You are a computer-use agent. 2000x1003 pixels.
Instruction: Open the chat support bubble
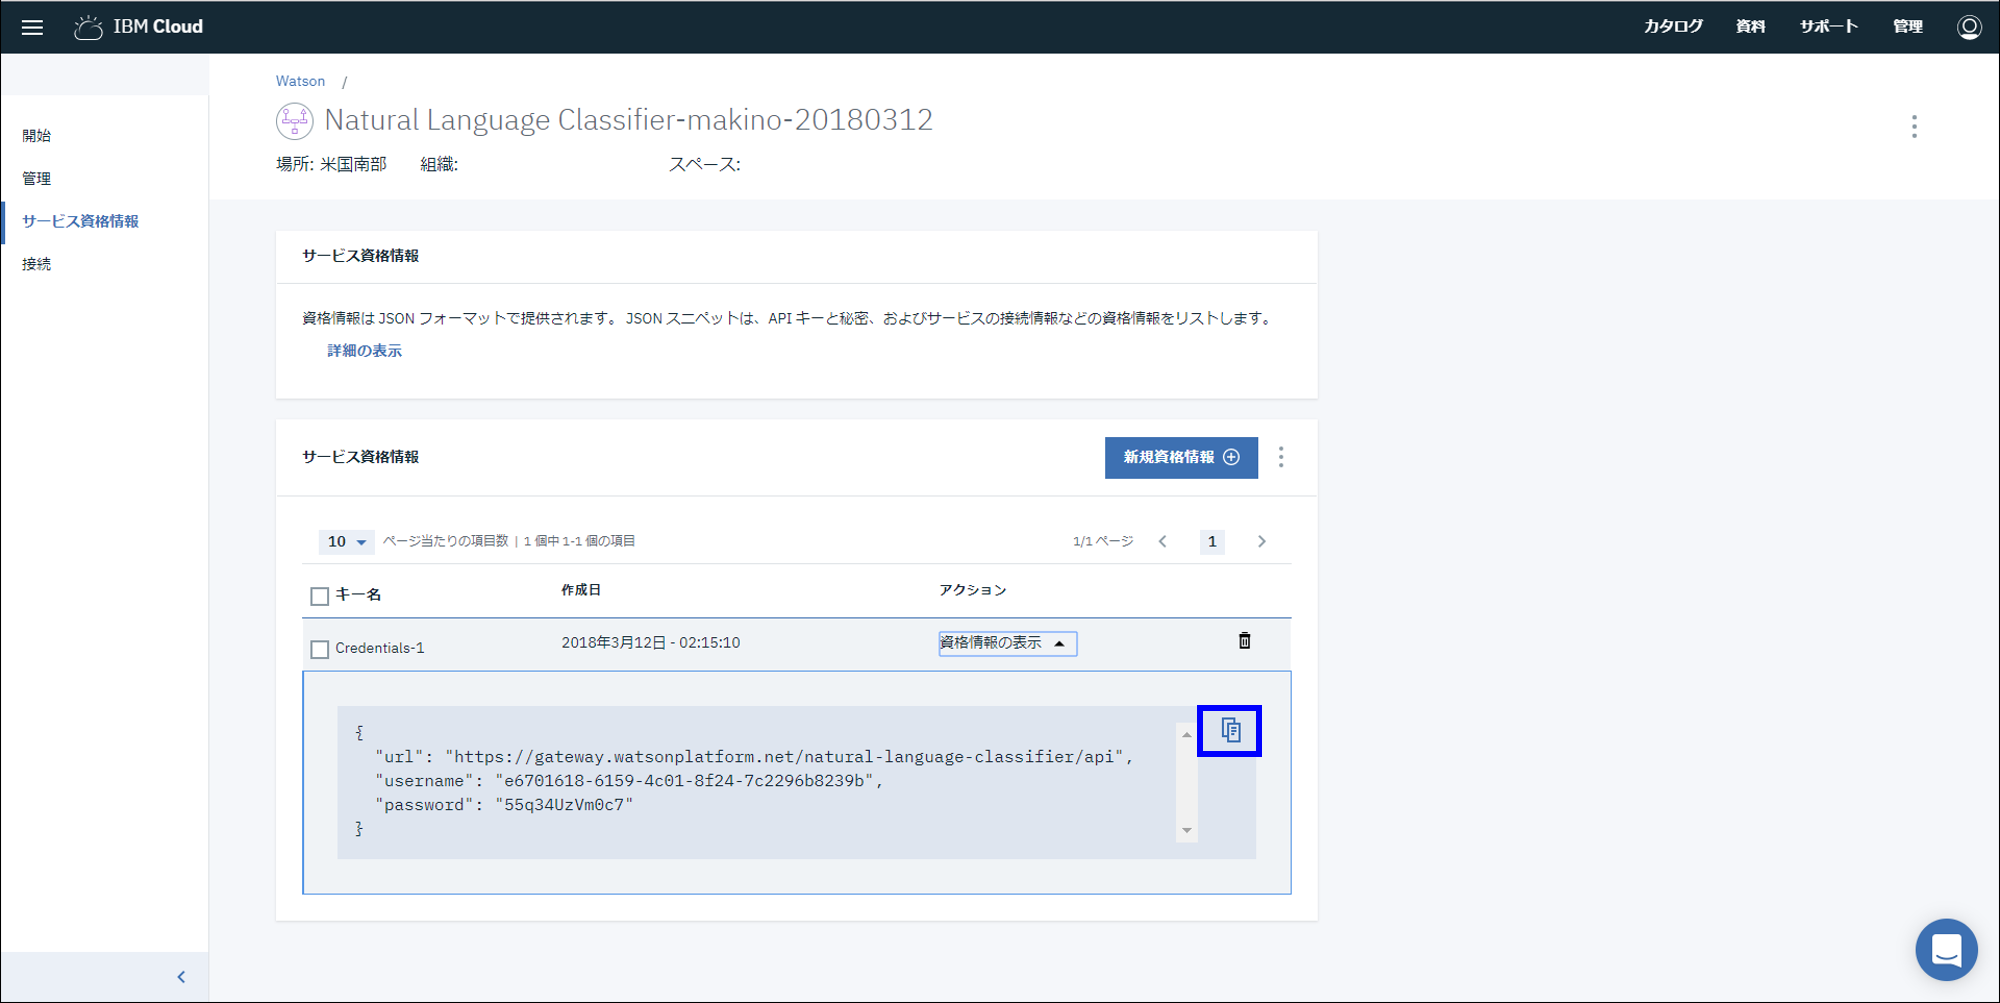tap(1946, 949)
